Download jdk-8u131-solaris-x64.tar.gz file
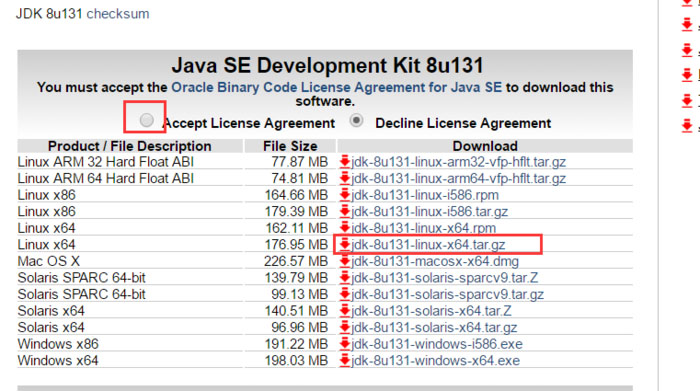The height and width of the screenshot is (391, 700). (x=434, y=327)
